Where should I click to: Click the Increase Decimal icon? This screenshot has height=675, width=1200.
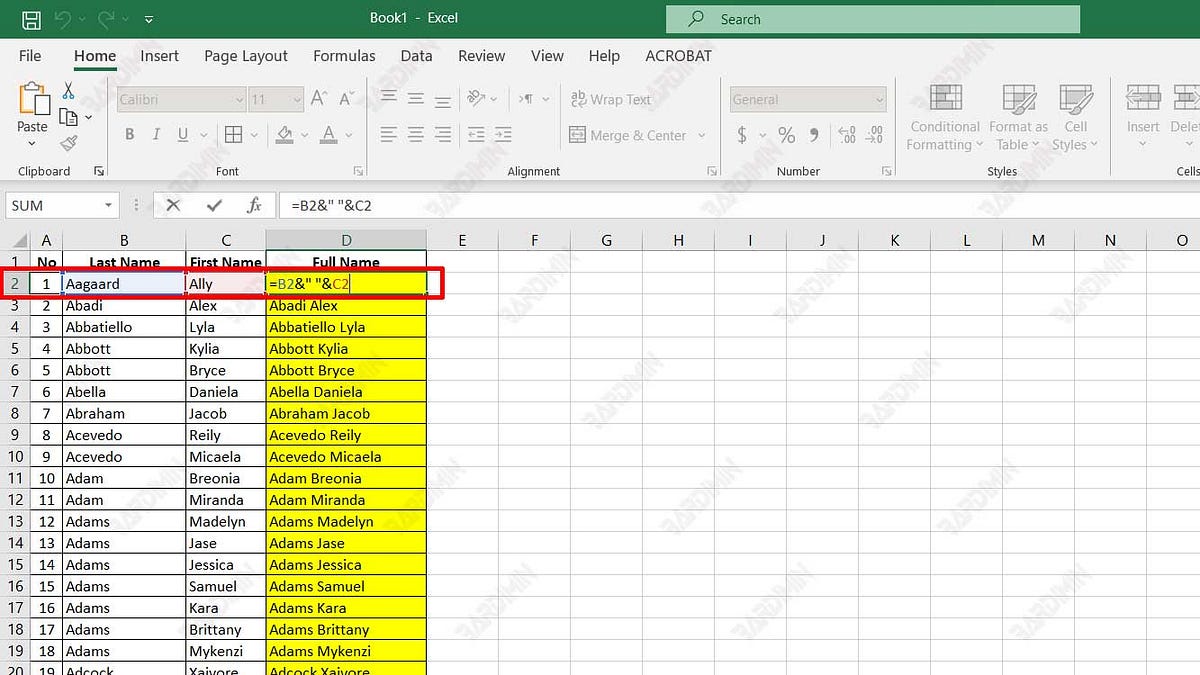[x=846, y=133]
